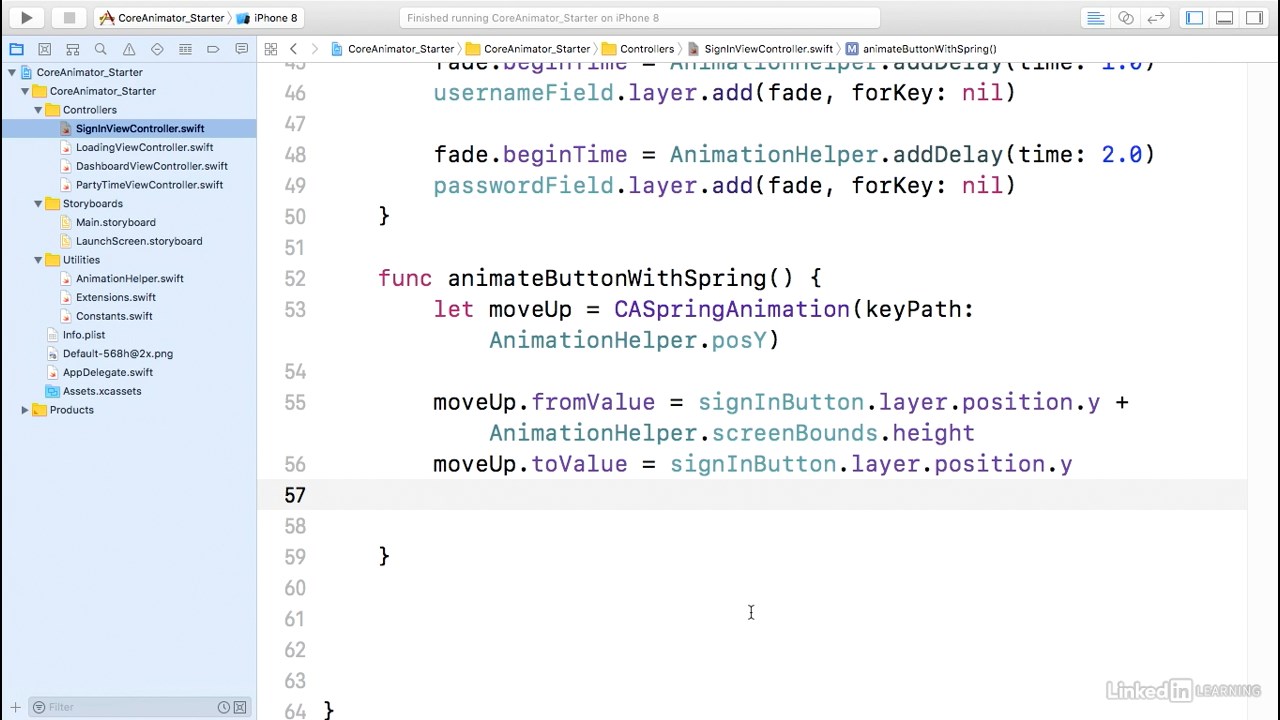Toggle the source-control status filter
Screen dimensions: 1280x720
click(x=240, y=707)
